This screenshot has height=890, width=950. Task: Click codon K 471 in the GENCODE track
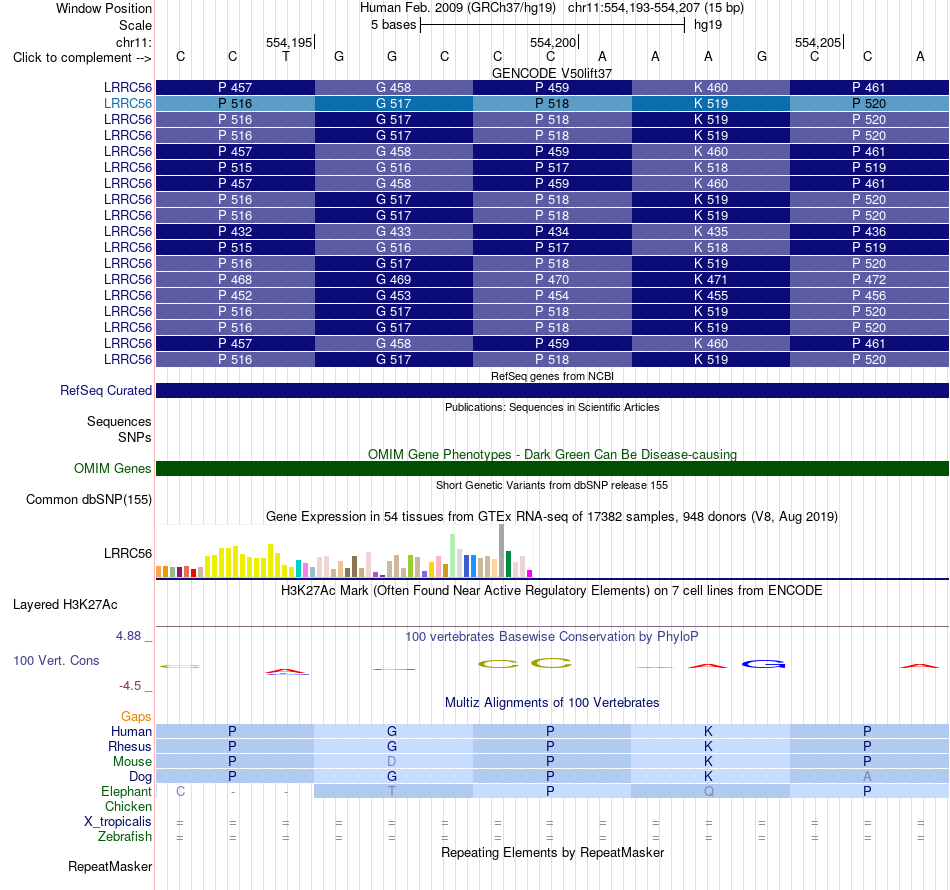(x=711, y=279)
